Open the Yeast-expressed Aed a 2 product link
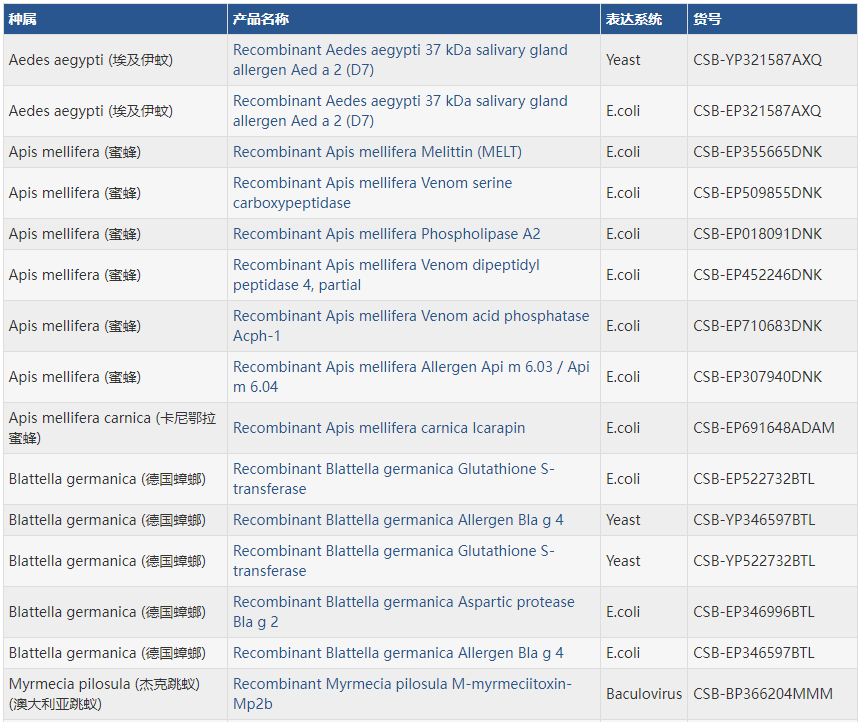Image resolution: width=859 pixels, height=722 pixels. (399, 60)
